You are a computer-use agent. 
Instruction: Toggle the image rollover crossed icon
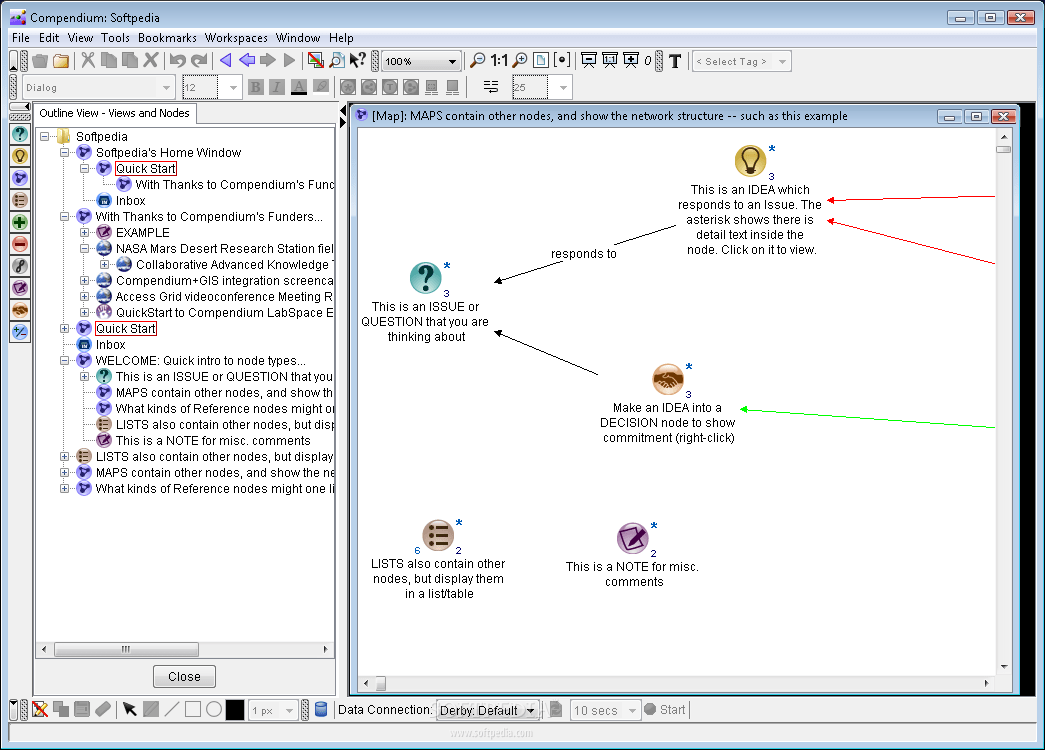(x=315, y=61)
